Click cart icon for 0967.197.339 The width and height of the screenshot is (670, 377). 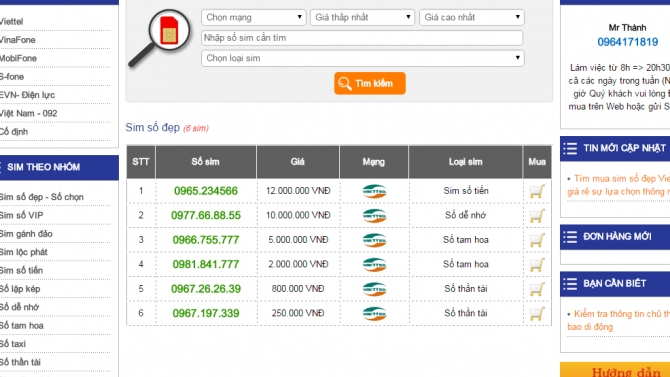[537, 313]
